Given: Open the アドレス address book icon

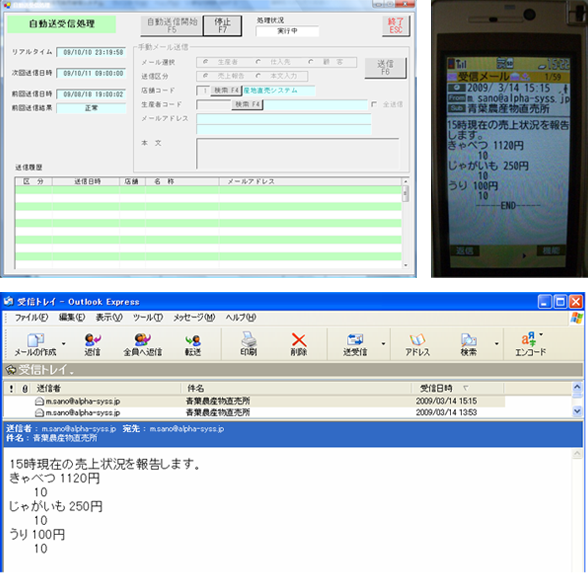Looking at the screenshot, I should 417,340.
